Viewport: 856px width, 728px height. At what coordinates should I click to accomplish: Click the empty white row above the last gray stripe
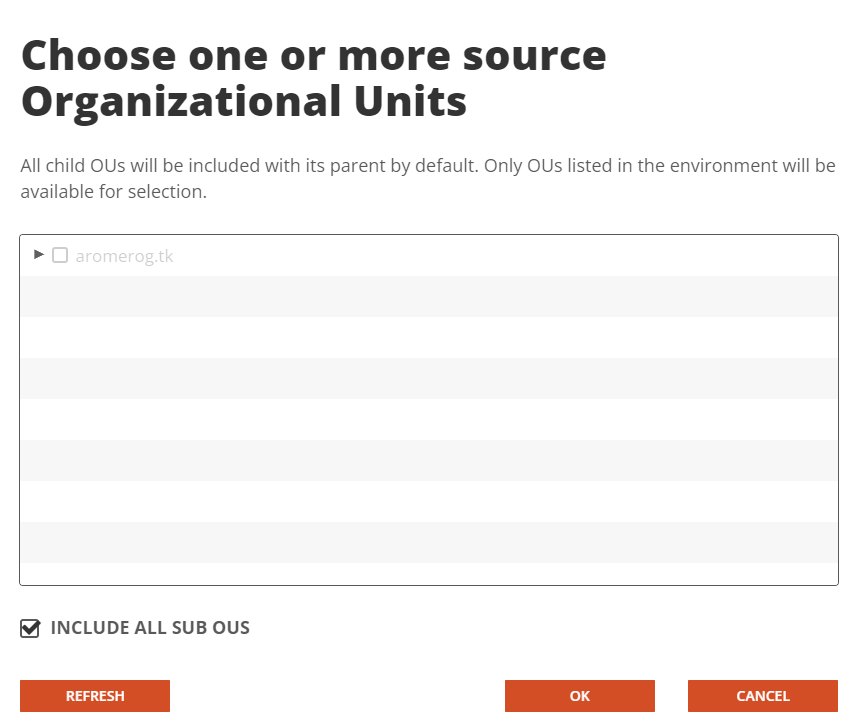click(x=429, y=501)
